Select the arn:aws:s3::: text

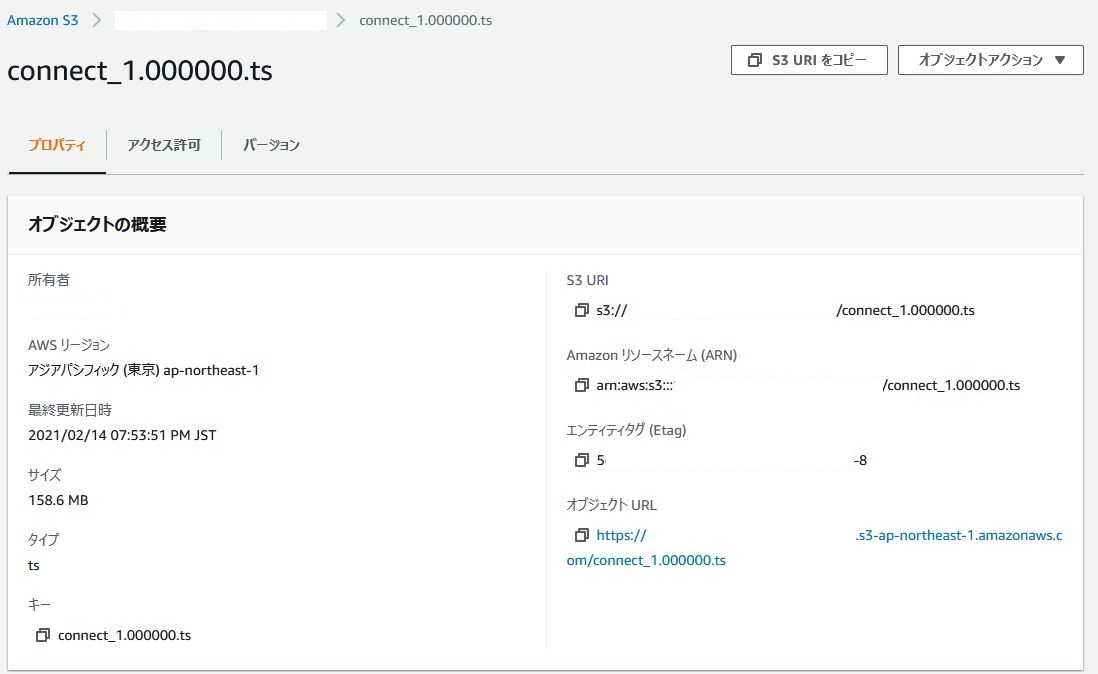[634, 386]
